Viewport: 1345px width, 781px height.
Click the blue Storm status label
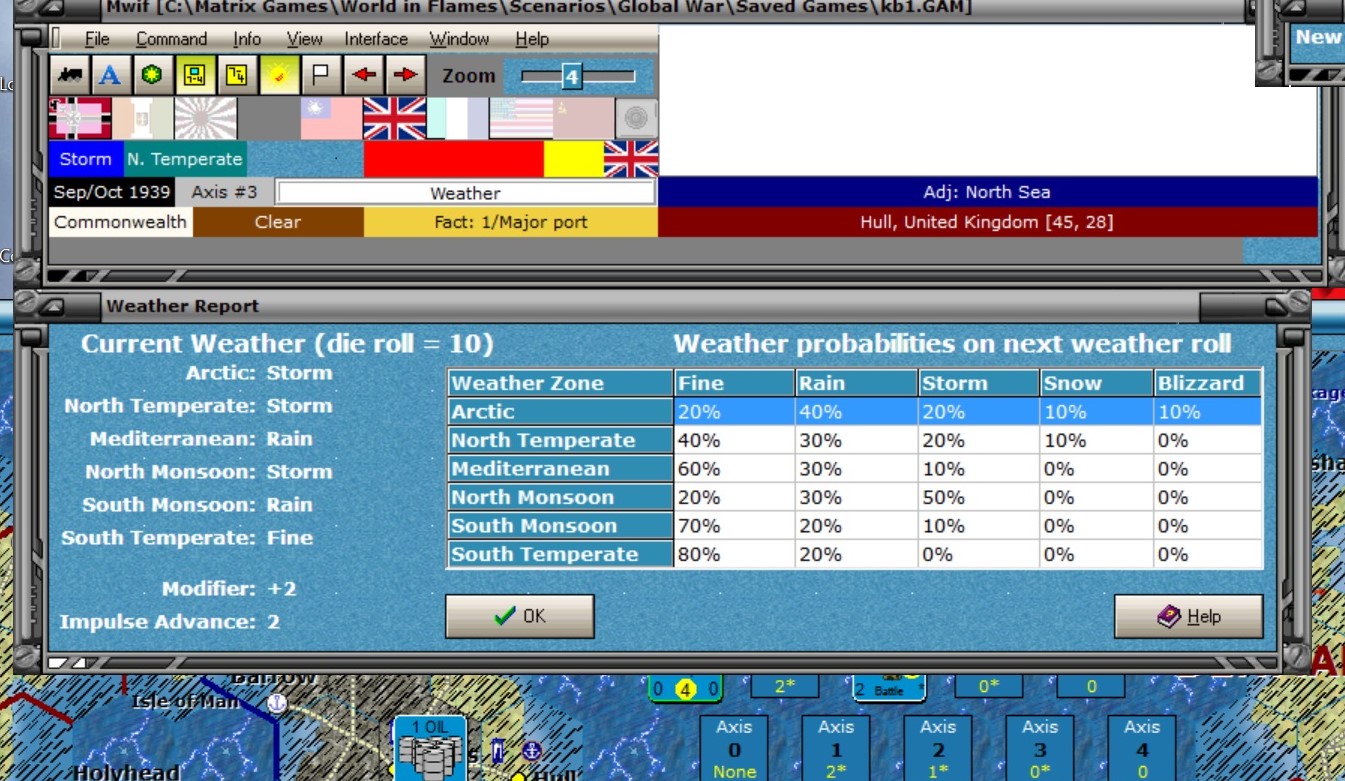click(x=86, y=159)
